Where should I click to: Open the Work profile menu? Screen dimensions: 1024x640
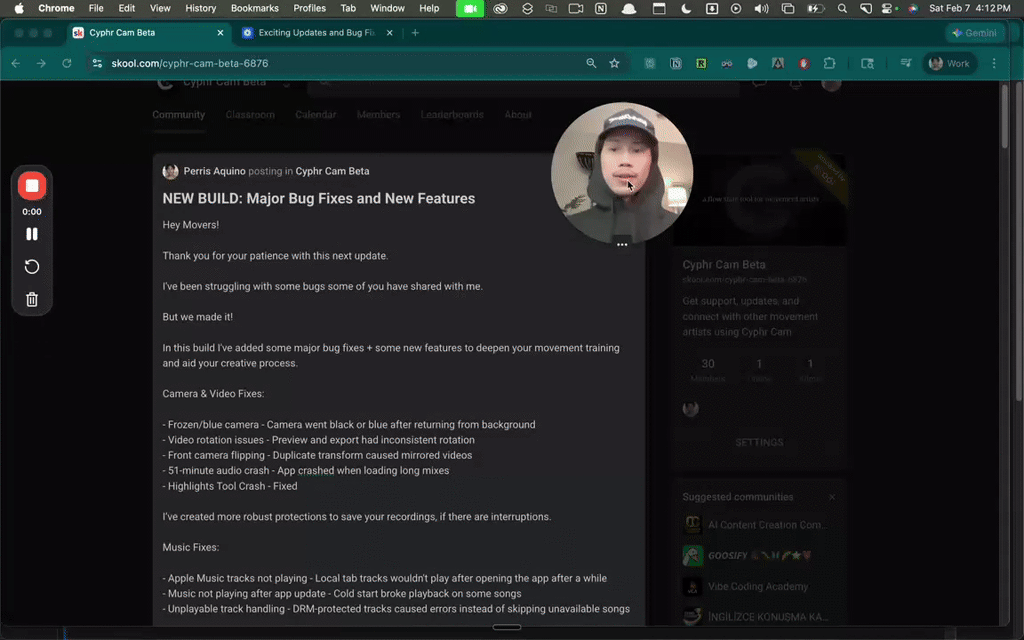click(x=949, y=63)
